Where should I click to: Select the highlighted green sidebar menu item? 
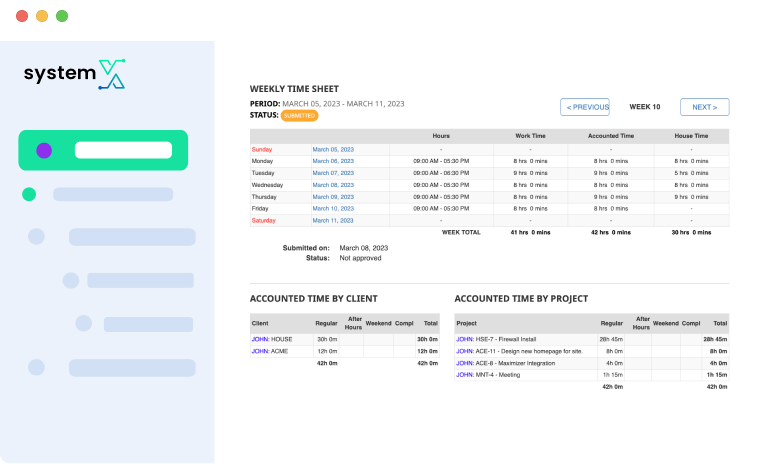[x=103, y=150]
